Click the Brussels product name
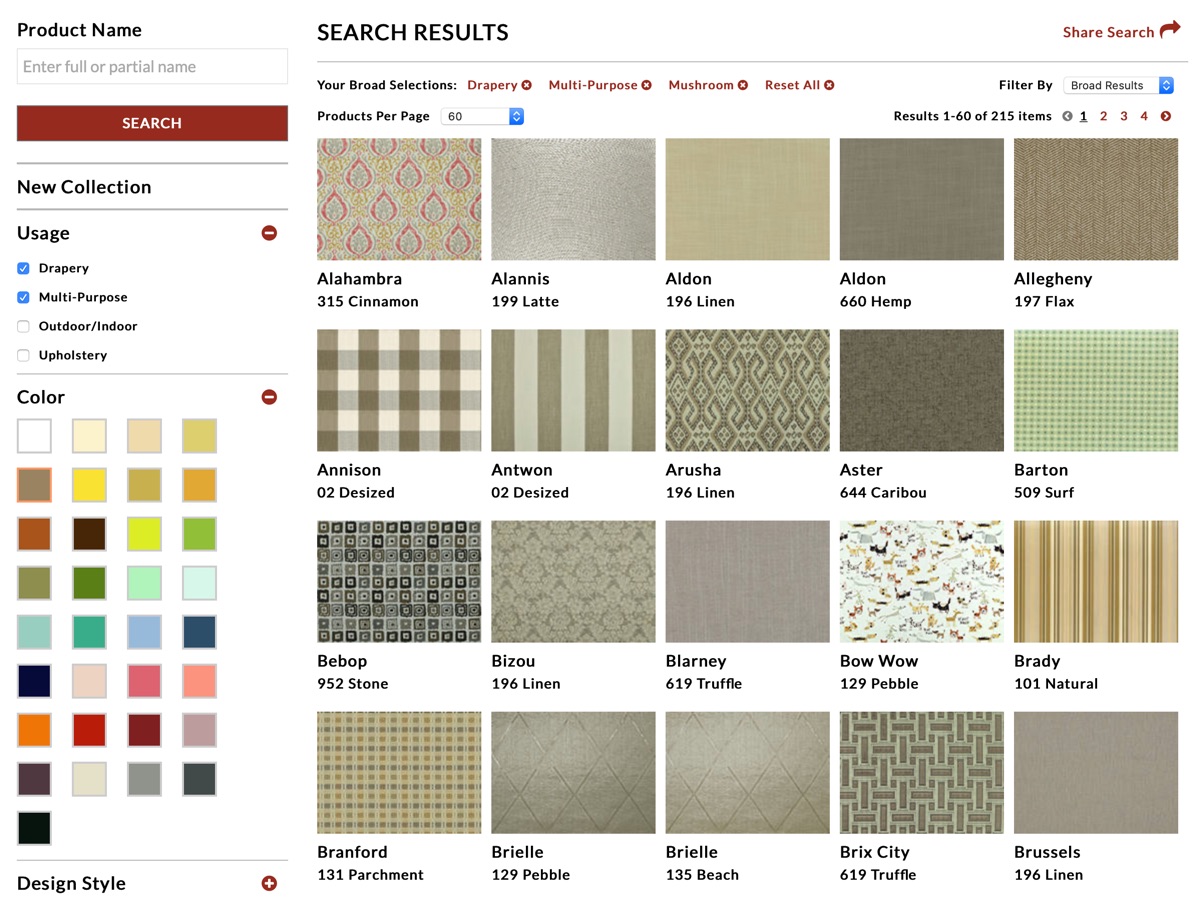The image size is (1200, 903). pos(1047,852)
